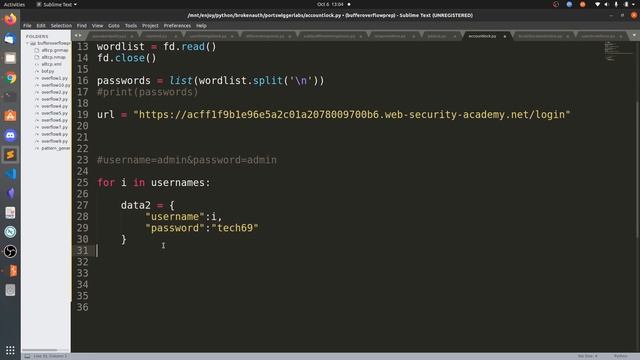Open the Tools menu
The width and height of the screenshot is (640, 360).
pyautogui.click(x=131, y=25)
